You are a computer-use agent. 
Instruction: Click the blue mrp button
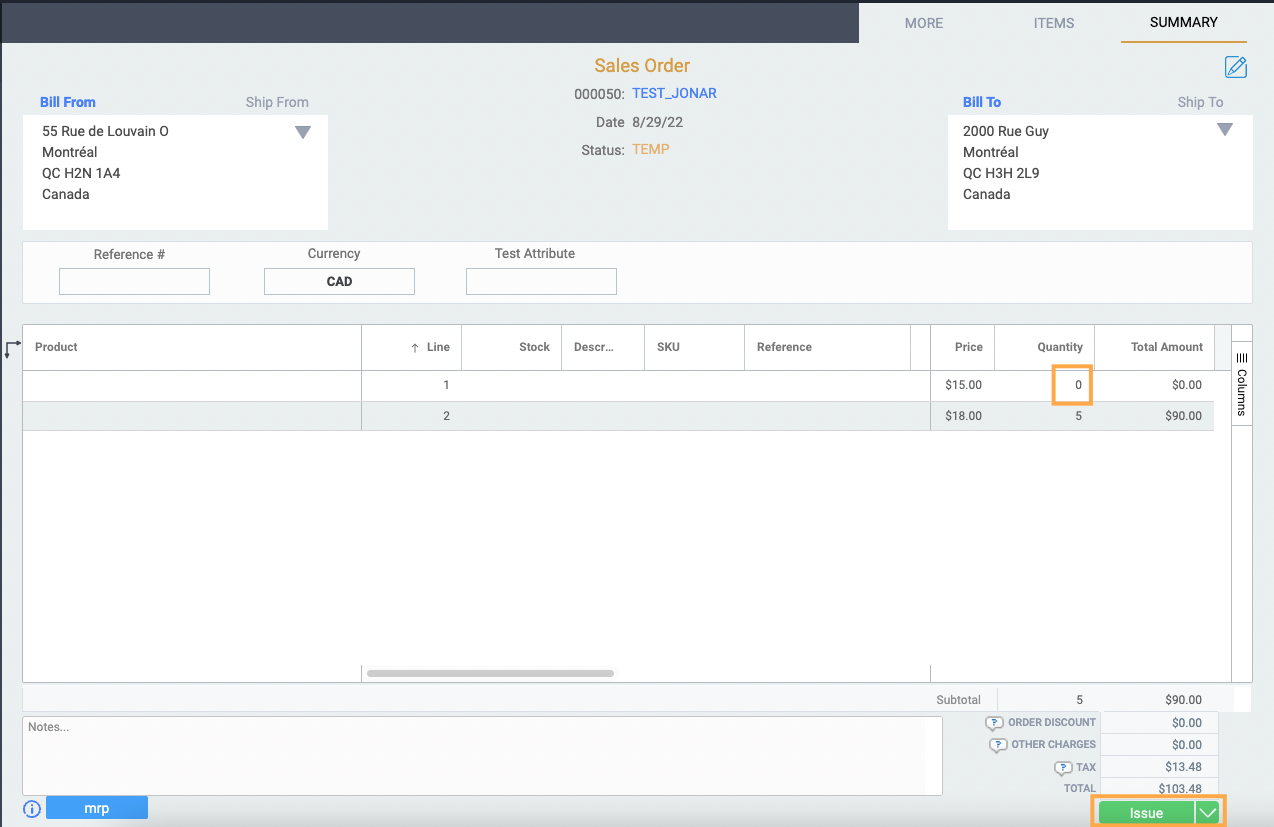(96, 808)
